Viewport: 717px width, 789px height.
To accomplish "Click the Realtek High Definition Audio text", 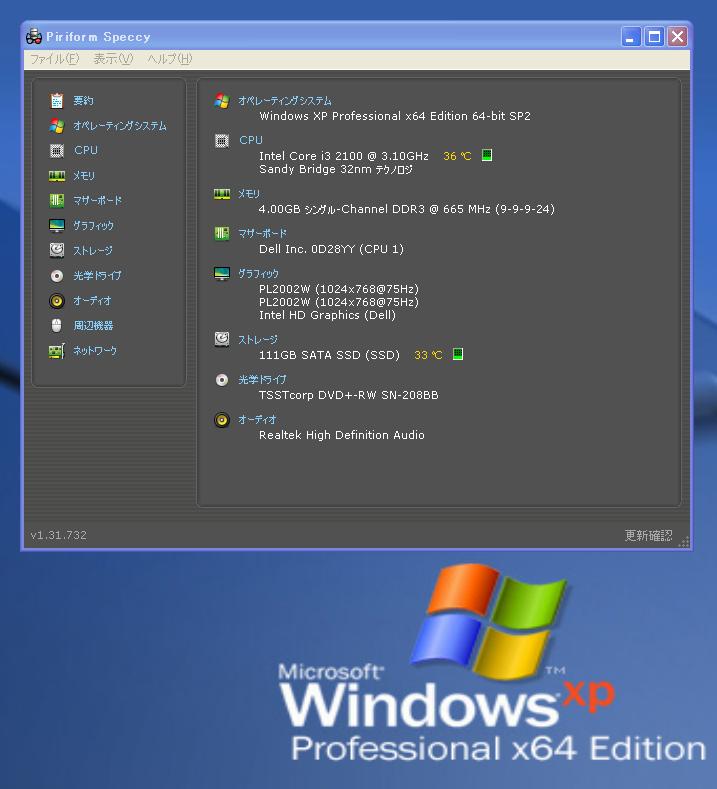I will tap(342, 435).
